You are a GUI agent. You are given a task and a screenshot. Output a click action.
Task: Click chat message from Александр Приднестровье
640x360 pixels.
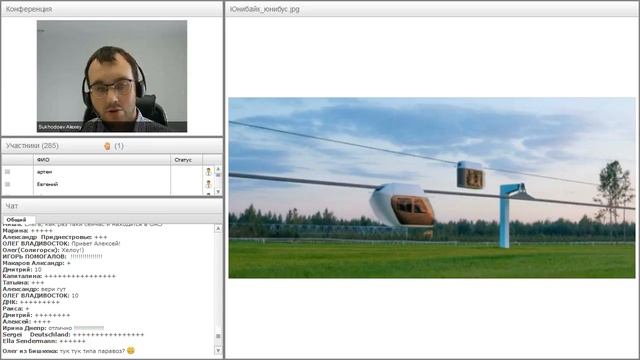coord(55,237)
